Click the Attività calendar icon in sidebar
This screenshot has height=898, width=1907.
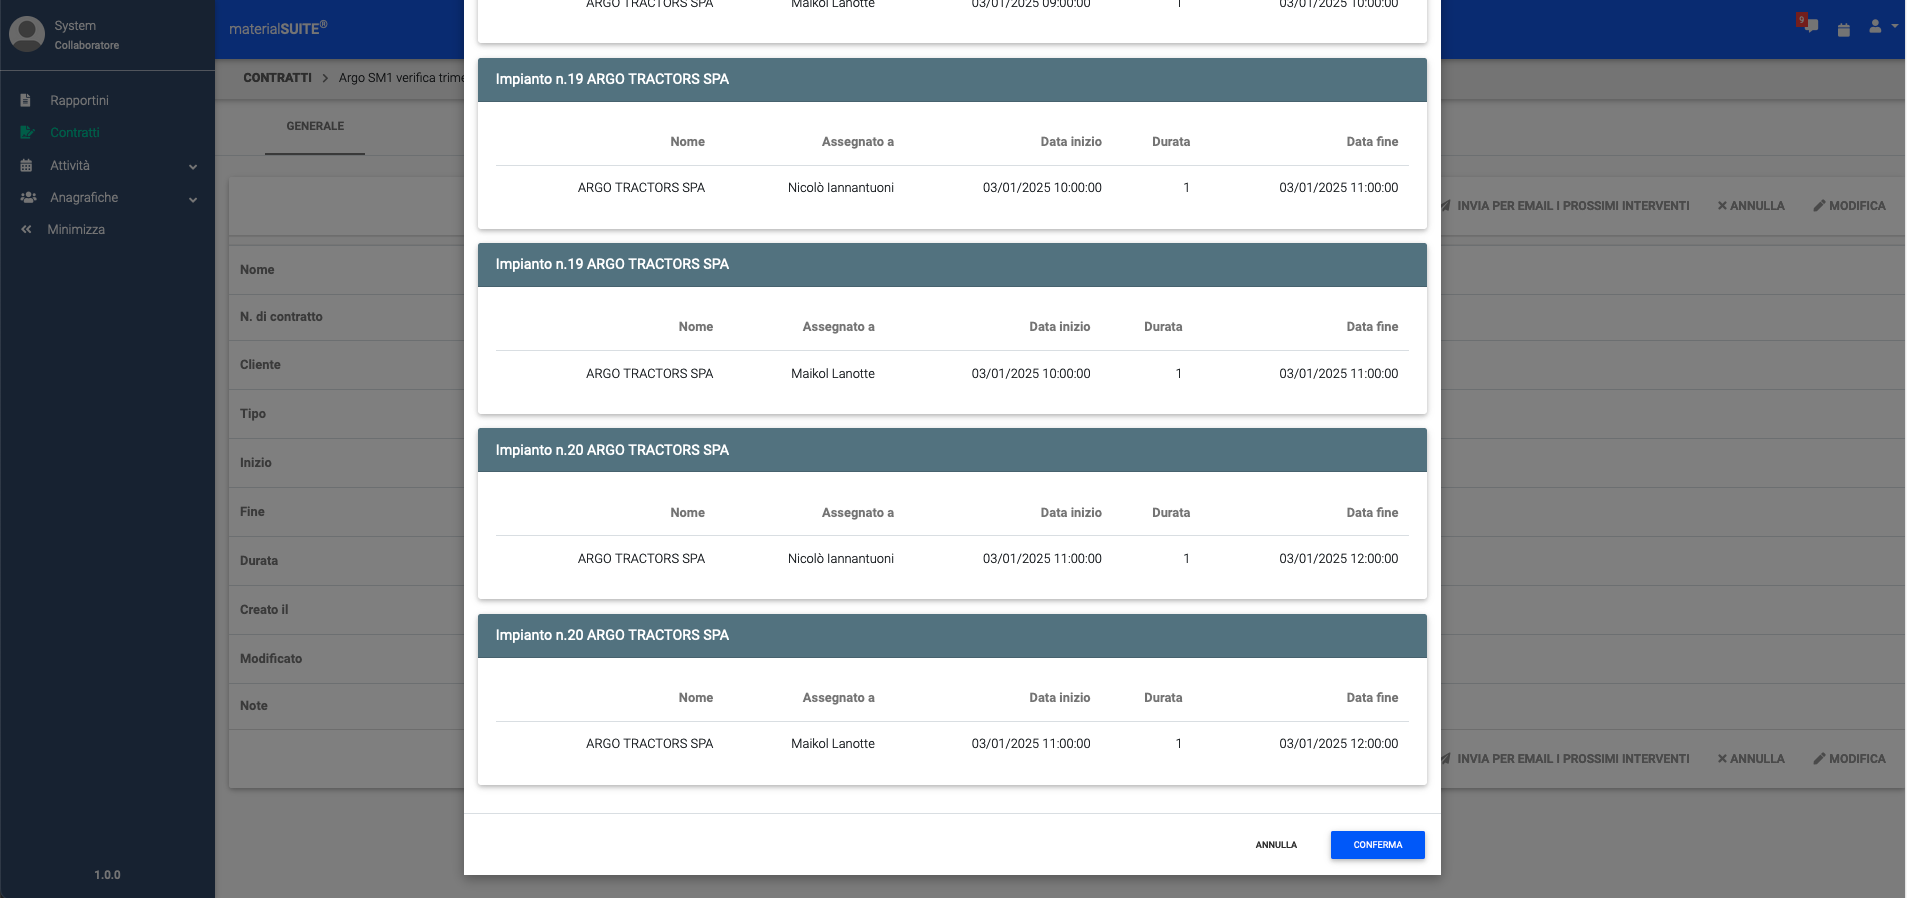tap(26, 165)
